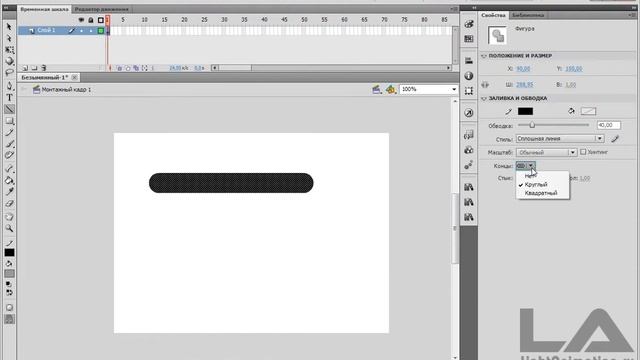Image resolution: width=640 pixels, height=360 pixels.
Task: Select the Eraser tool
Action: (9, 203)
